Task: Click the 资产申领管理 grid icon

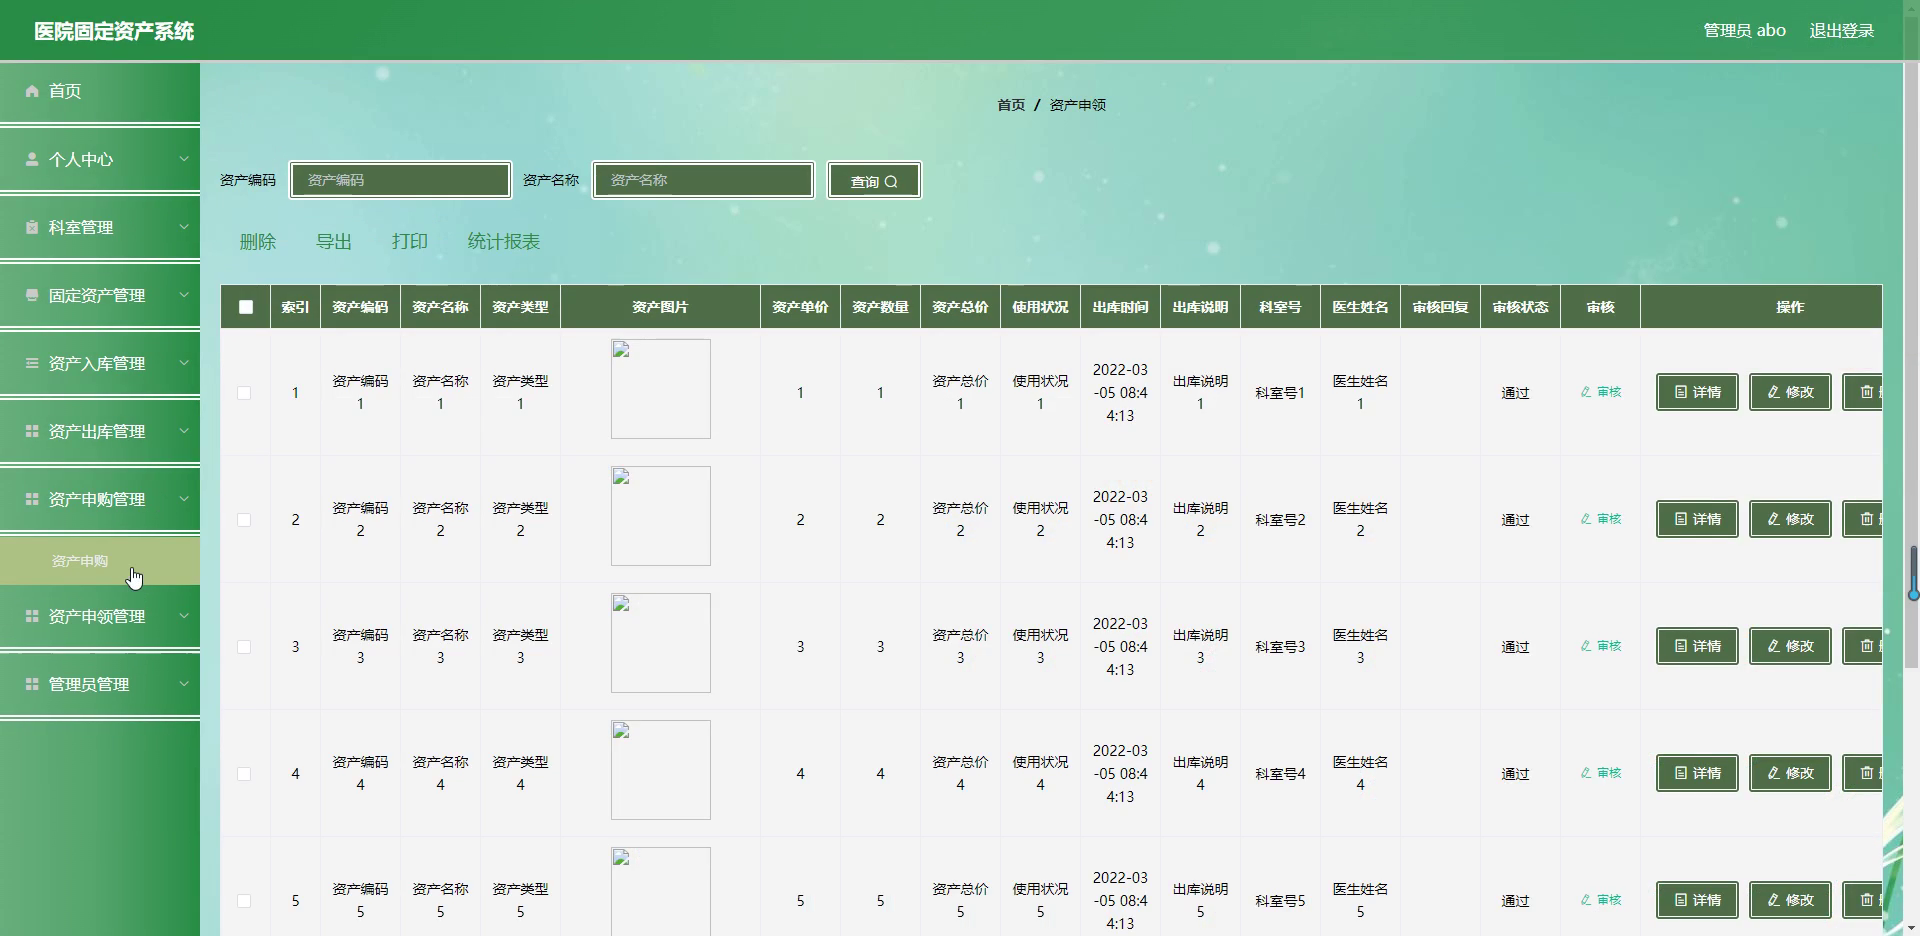Action: pyautogui.click(x=32, y=616)
